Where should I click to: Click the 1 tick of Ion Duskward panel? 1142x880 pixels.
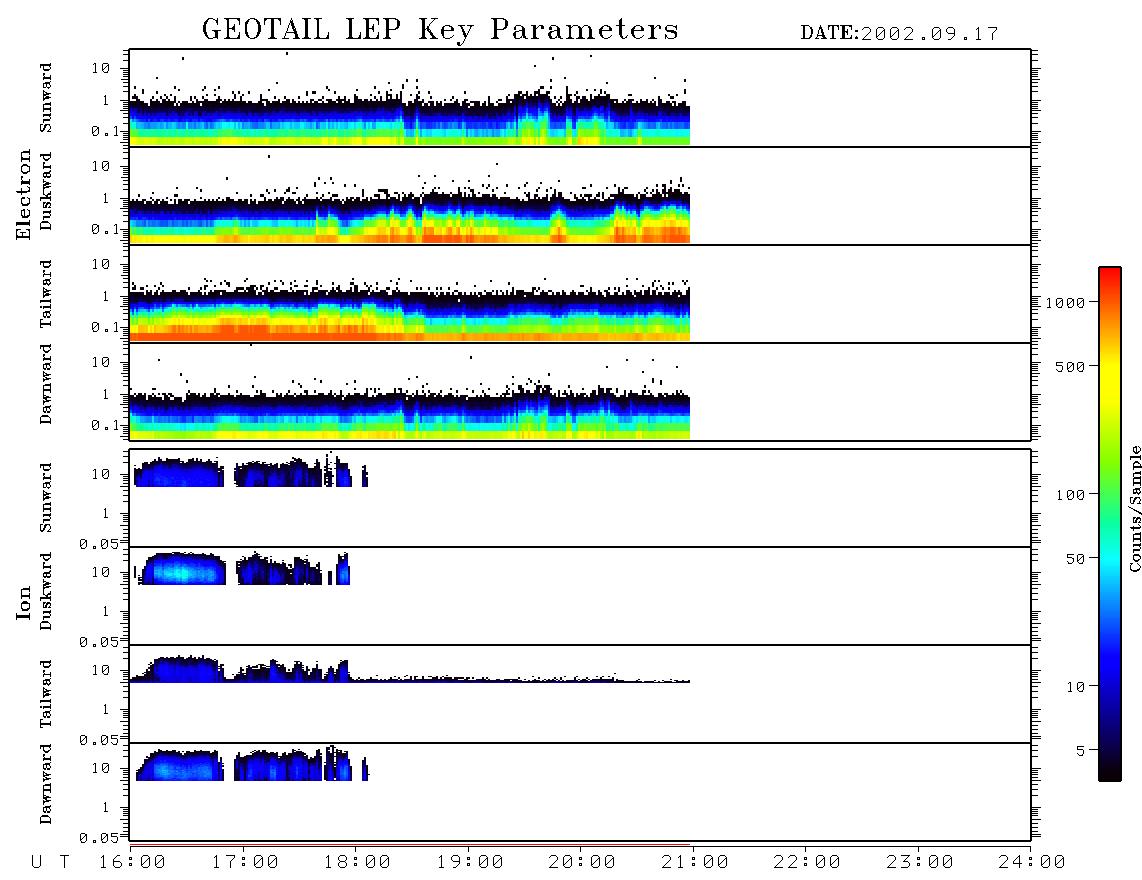pos(106,611)
